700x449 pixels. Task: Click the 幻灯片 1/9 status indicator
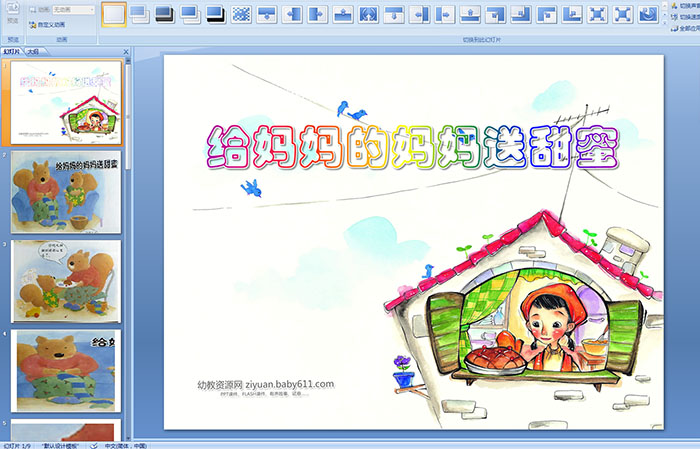[x=17, y=445]
